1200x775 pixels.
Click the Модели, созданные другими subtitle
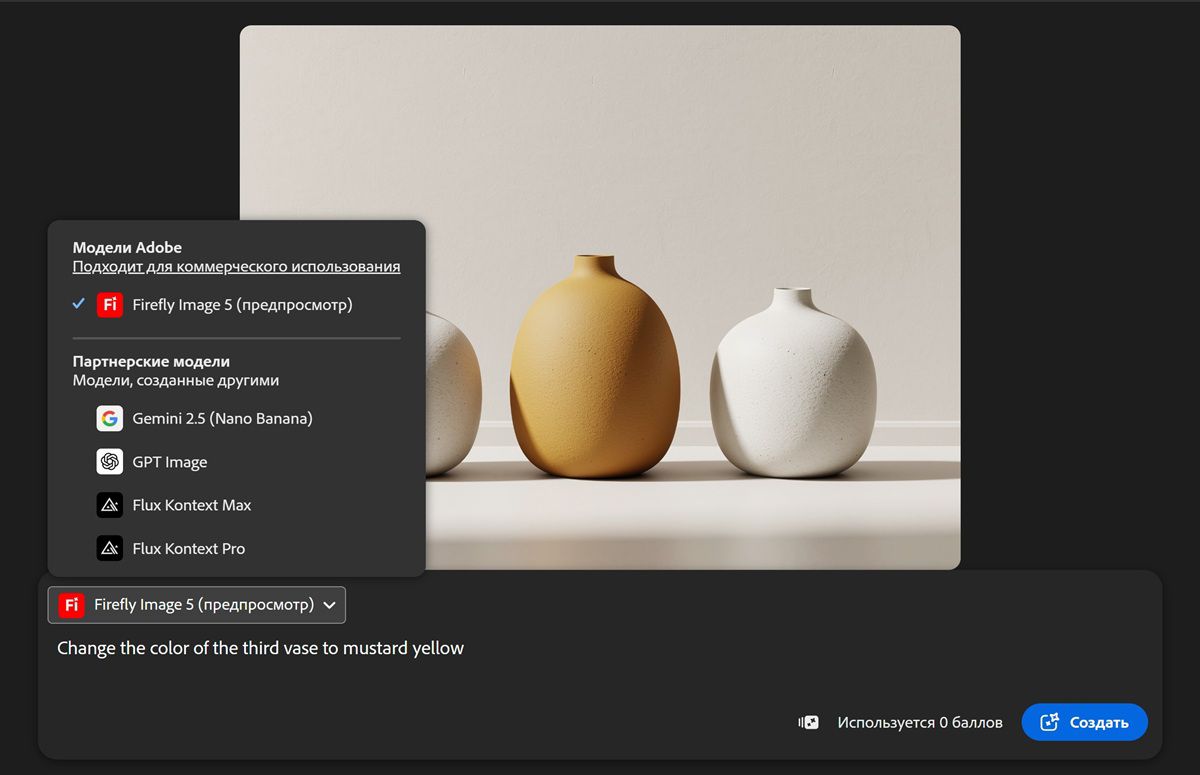click(x=176, y=381)
